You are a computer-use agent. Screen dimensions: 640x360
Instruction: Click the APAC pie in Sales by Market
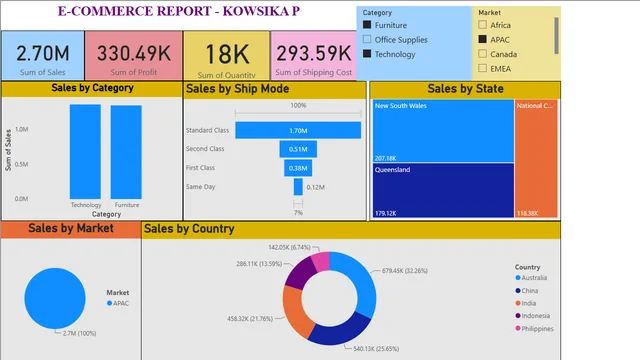coord(55,298)
